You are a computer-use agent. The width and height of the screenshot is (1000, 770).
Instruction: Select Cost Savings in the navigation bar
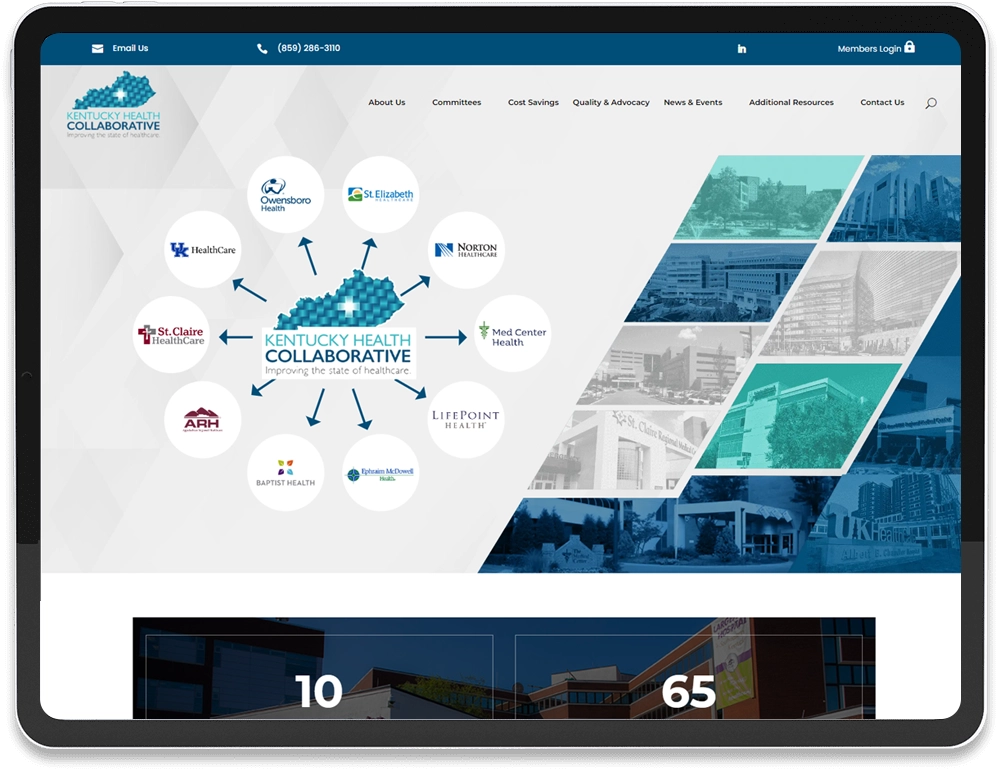click(533, 102)
